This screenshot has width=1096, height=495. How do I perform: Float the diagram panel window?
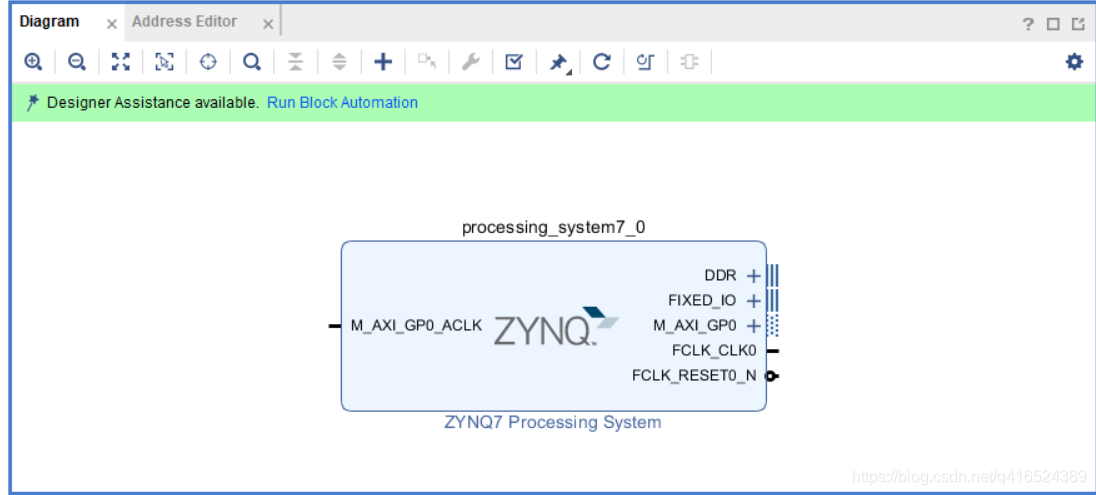[1078, 24]
